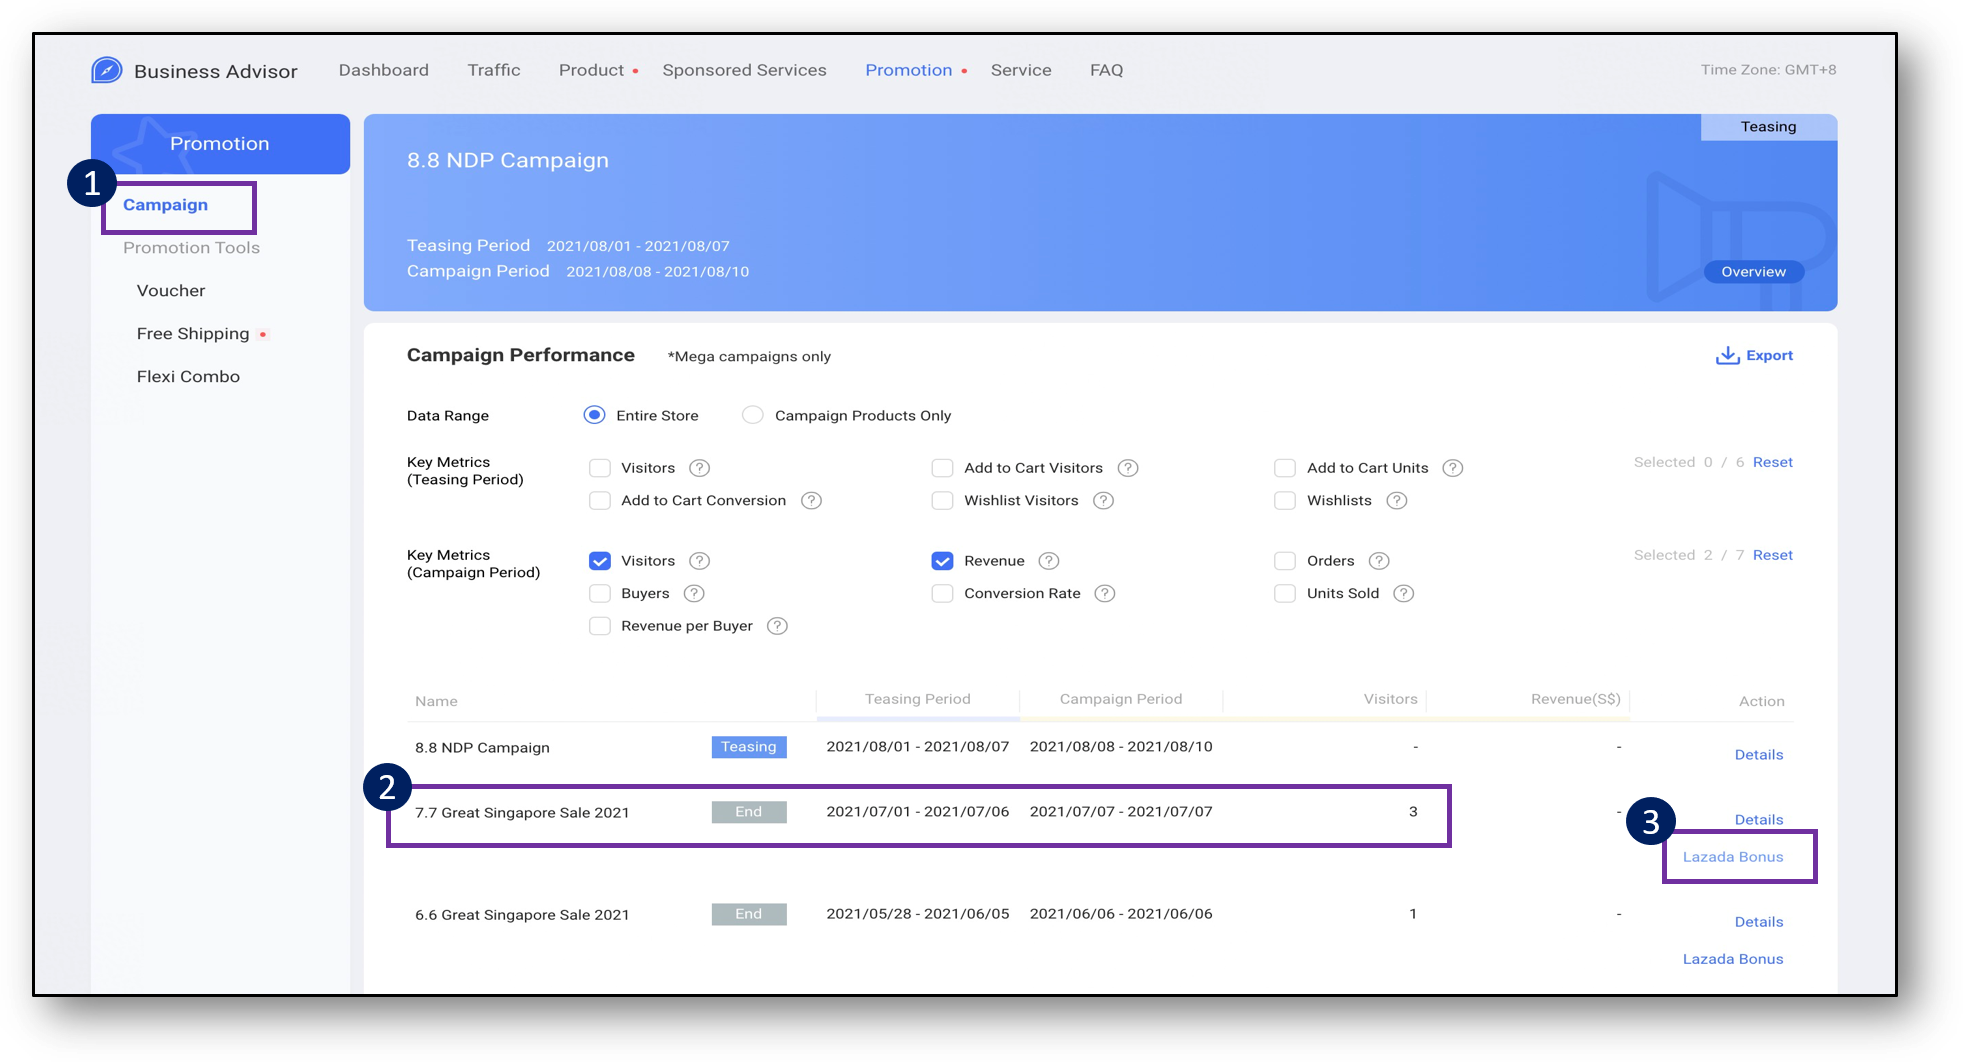Screen dimensions: 1963x1062
Task: Click help icon next to Revenue metric
Action: [1048, 561]
